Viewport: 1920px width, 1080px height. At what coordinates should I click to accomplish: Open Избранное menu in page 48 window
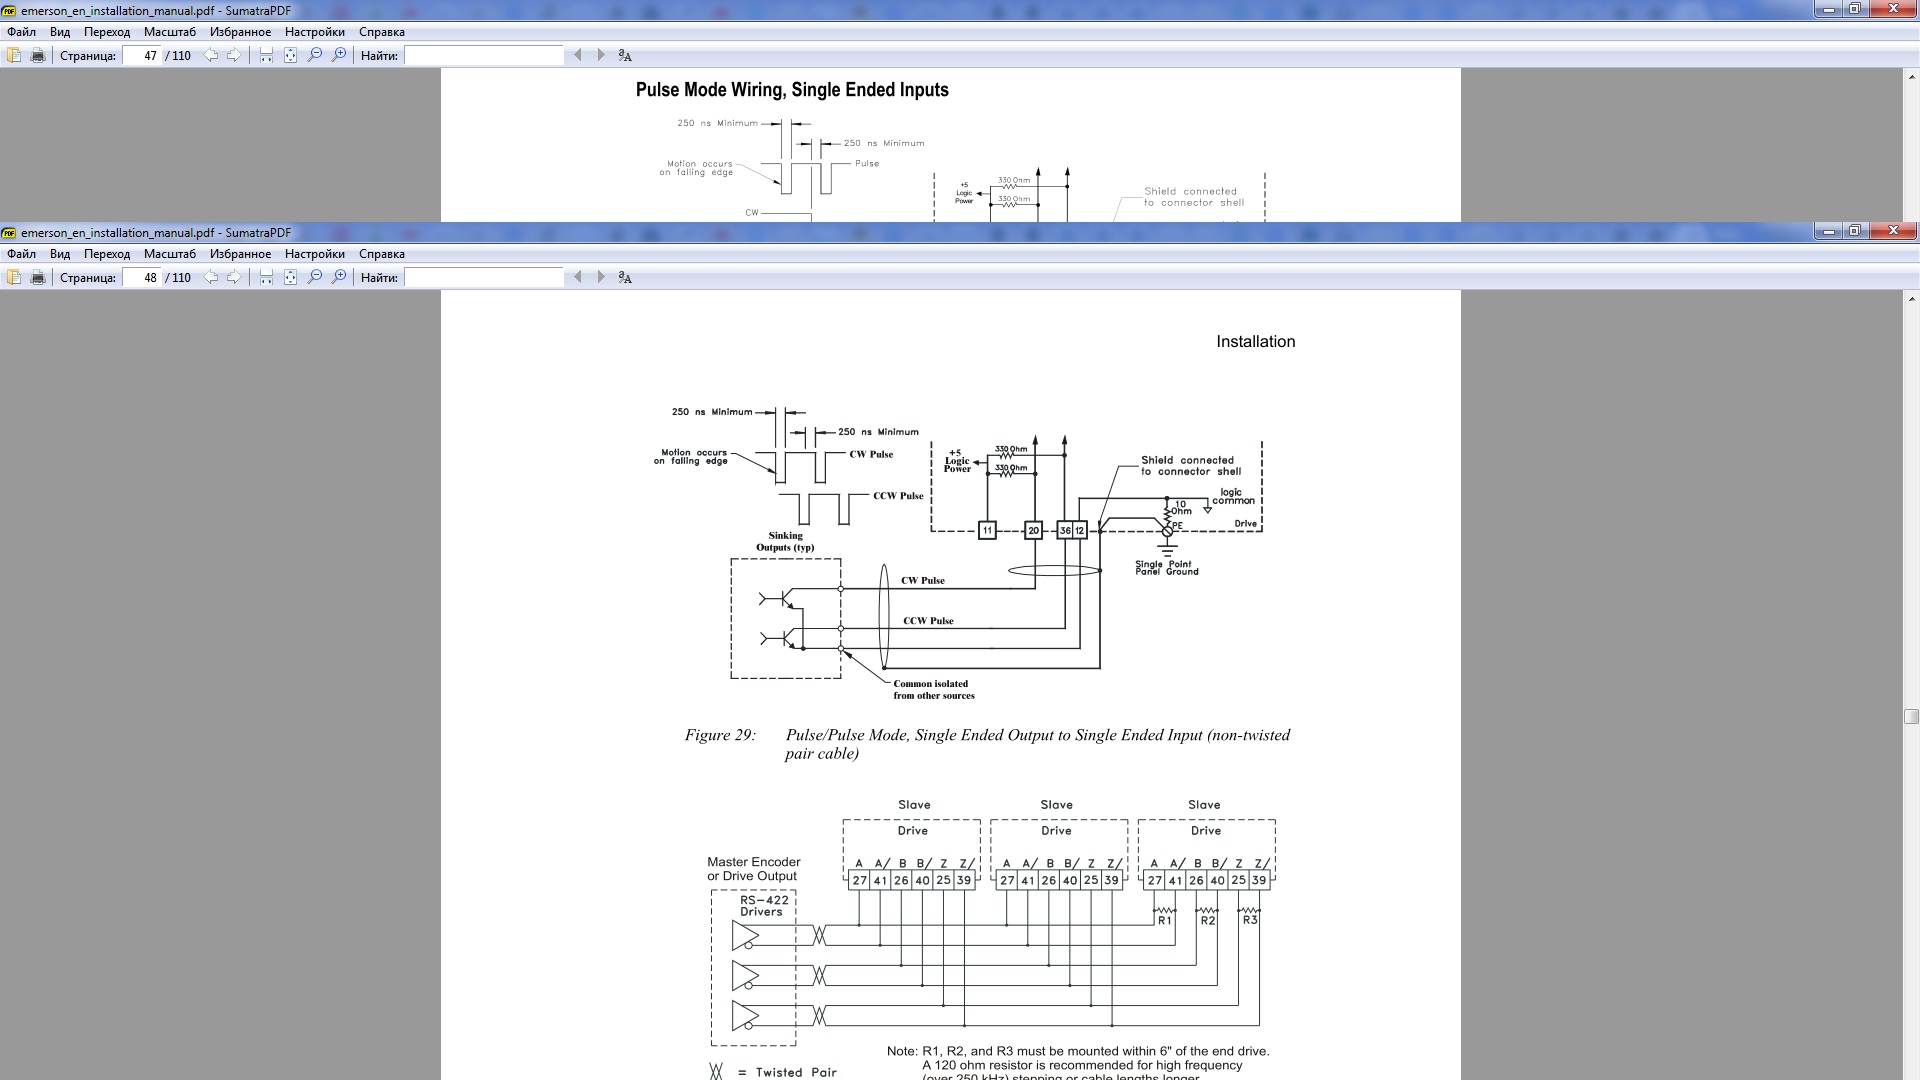point(240,254)
